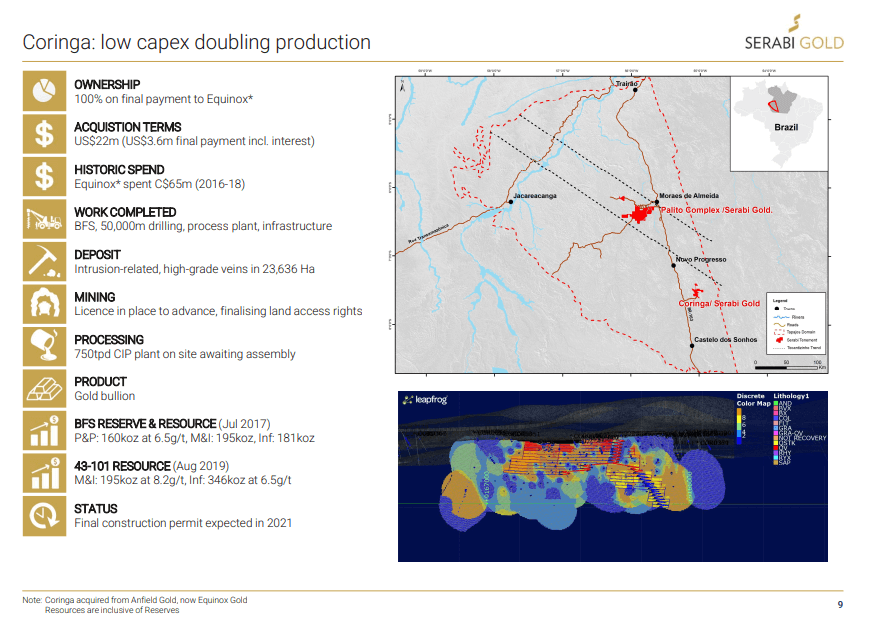The image size is (869, 619).
Task: Select 'Resources are inclusive of Reserves' footnote
Action: 112,610
